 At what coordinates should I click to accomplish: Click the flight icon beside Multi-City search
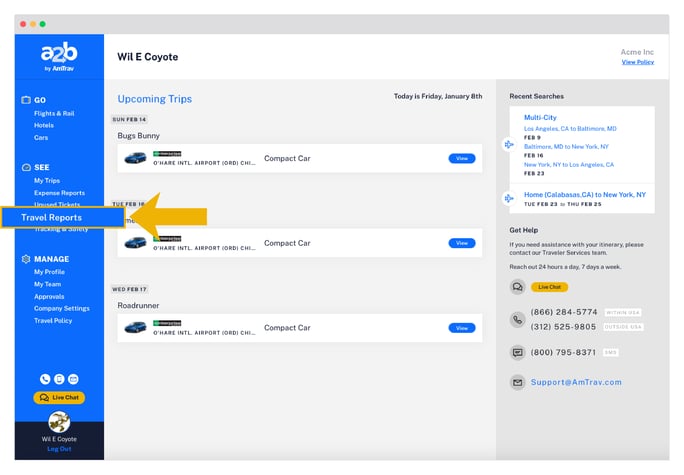(509, 144)
